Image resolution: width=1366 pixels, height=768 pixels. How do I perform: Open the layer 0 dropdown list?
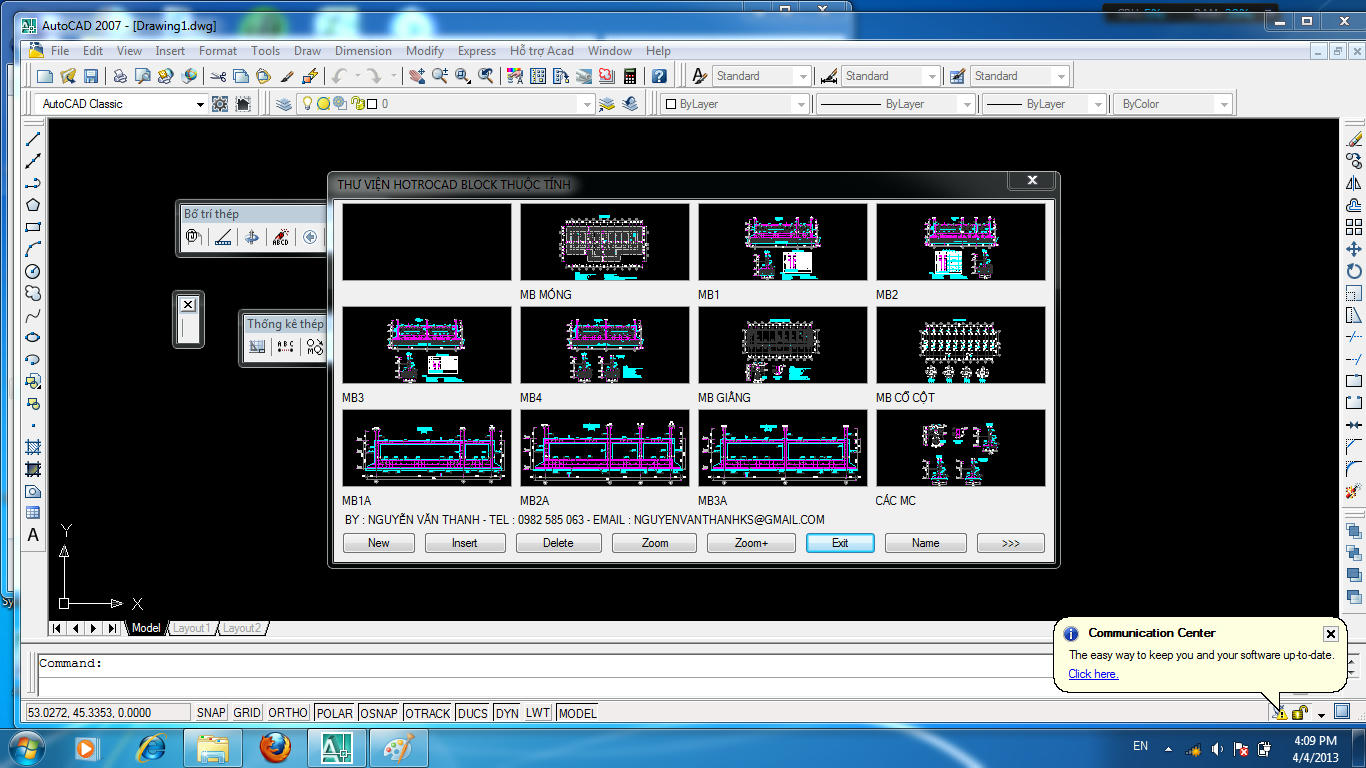(587, 104)
